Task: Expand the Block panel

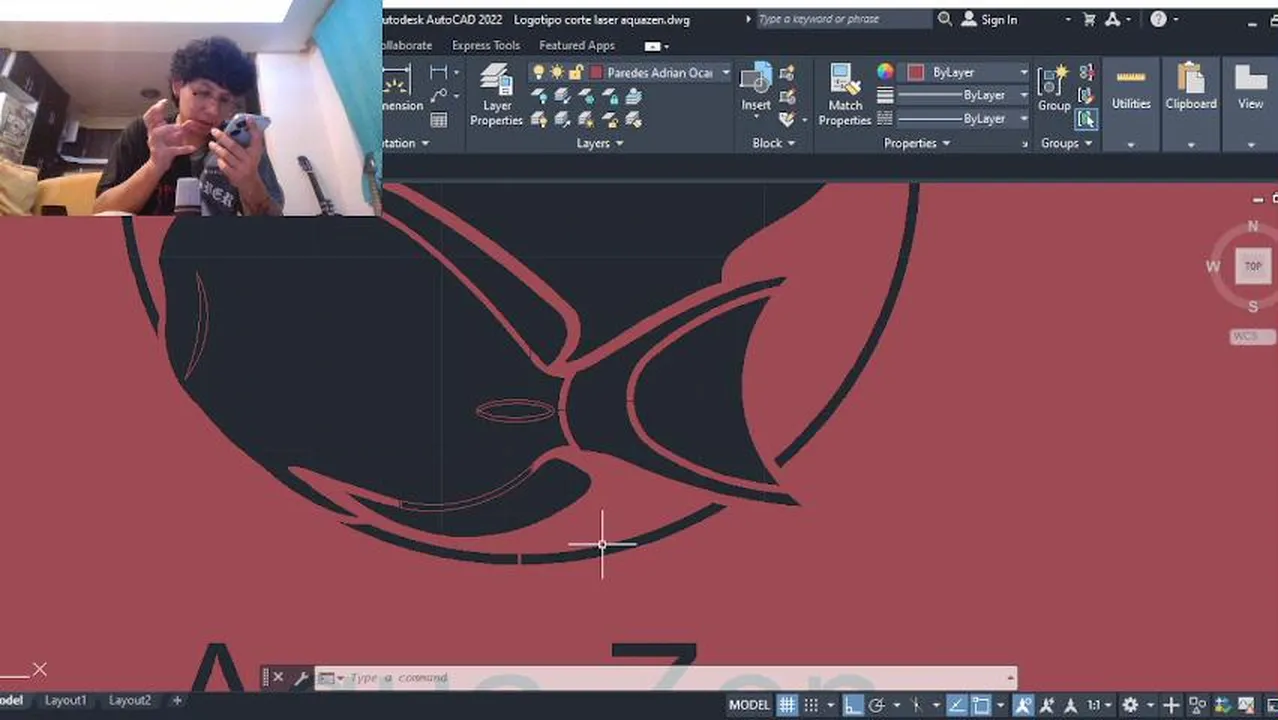Action: pyautogui.click(x=774, y=143)
